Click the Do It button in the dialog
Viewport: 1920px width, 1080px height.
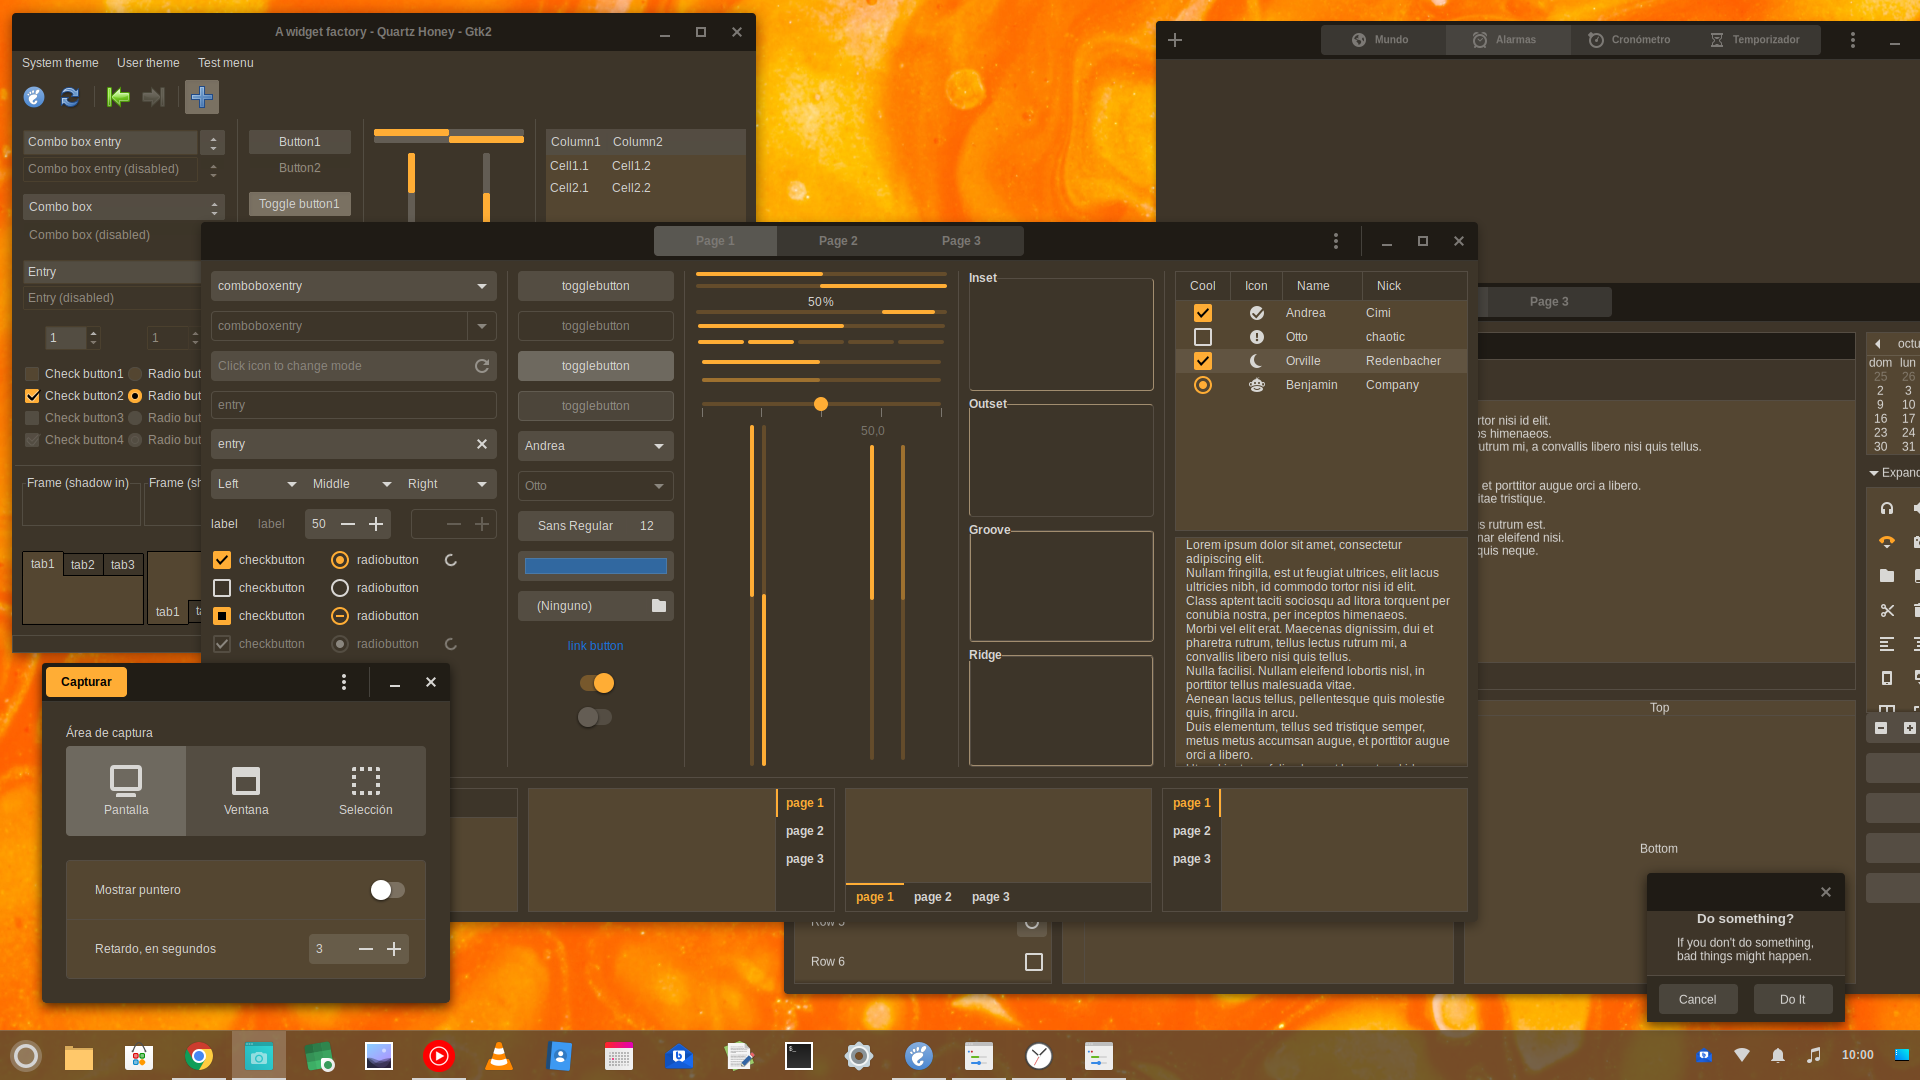1792,998
